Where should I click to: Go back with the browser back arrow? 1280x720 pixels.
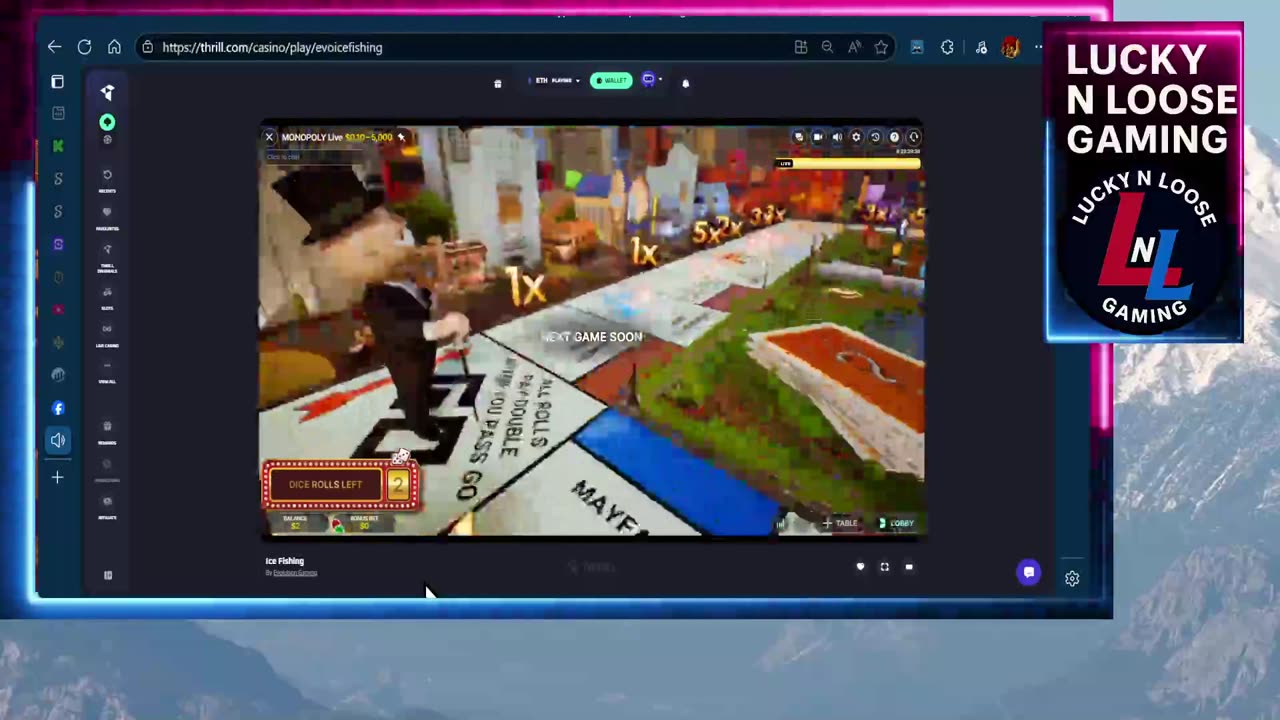[x=54, y=47]
